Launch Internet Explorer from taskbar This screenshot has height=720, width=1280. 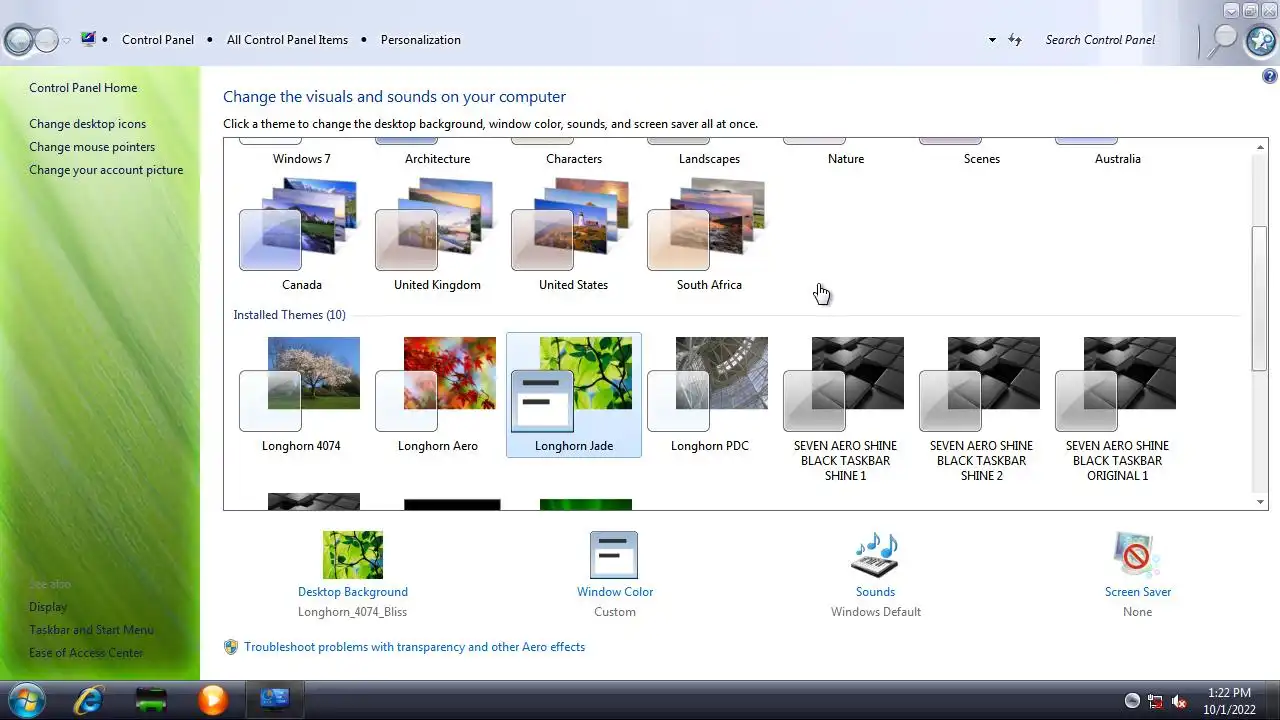(89, 700)
